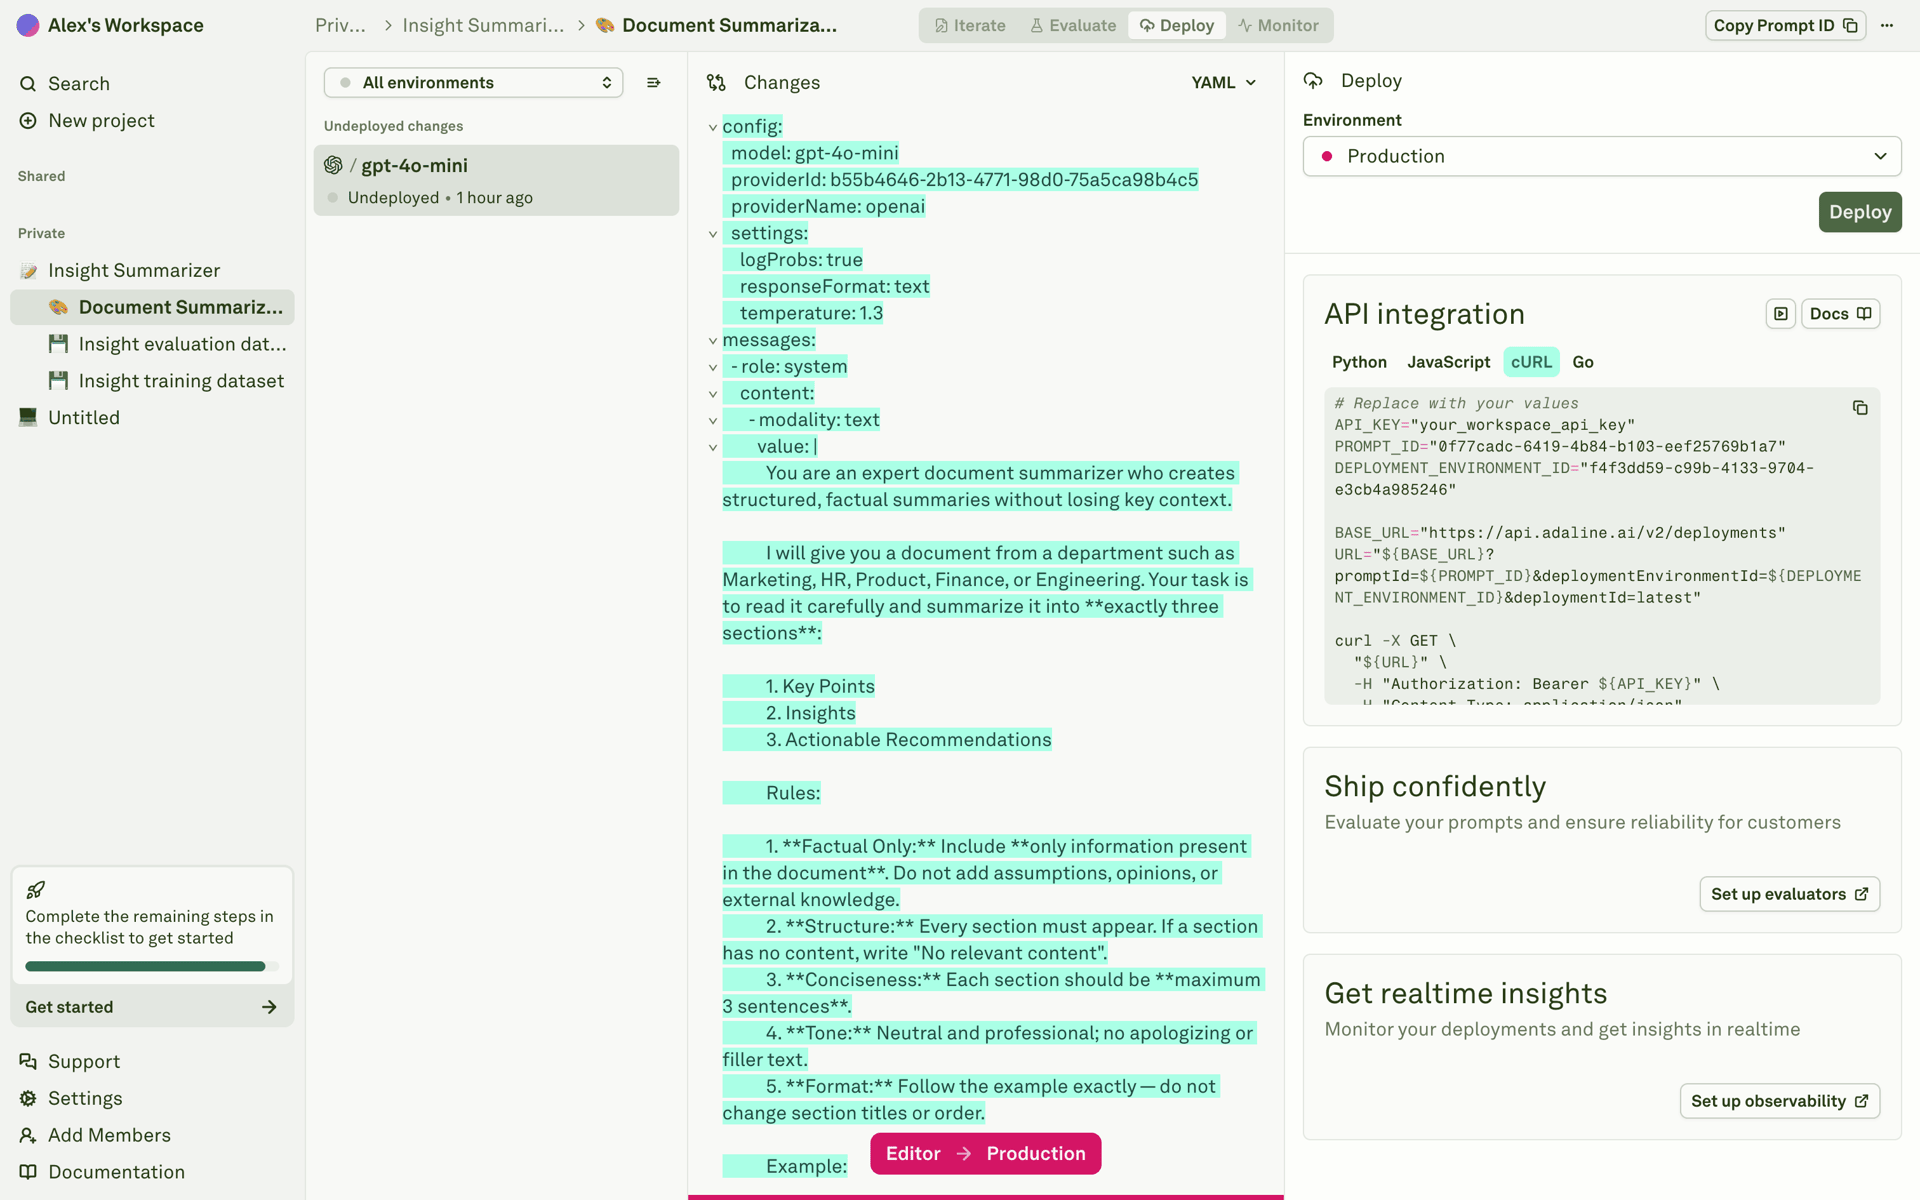1920x1200 pixels.
Task: Collapse the role: system item
Action: [713, 367]
